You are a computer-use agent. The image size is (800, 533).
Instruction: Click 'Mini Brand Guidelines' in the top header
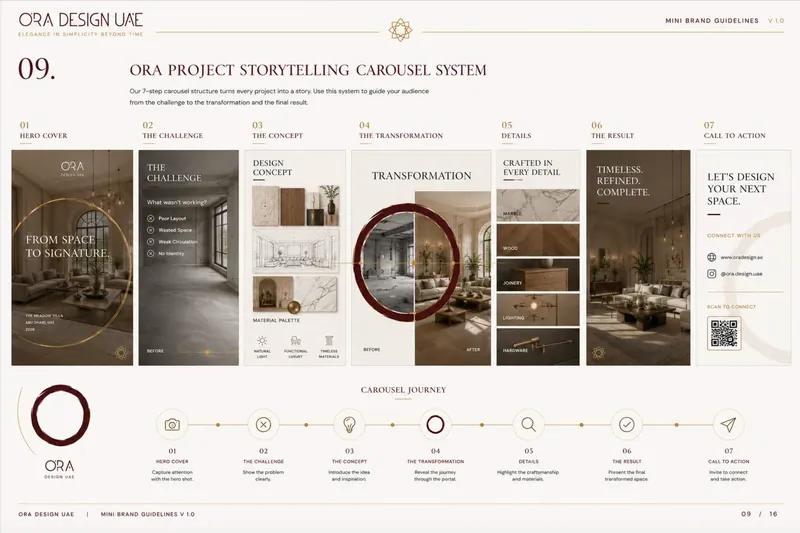coord(712,21)
